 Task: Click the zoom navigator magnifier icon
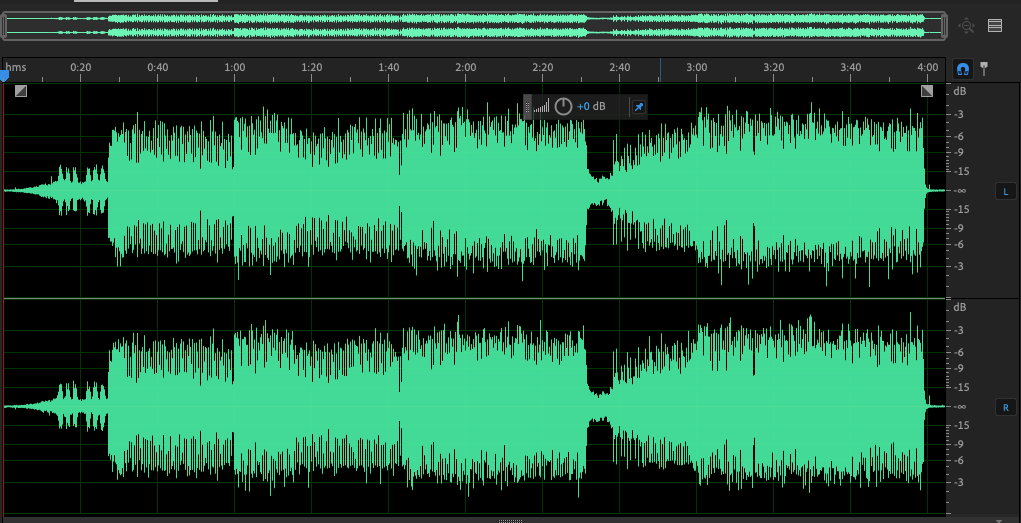coord(966,26)
